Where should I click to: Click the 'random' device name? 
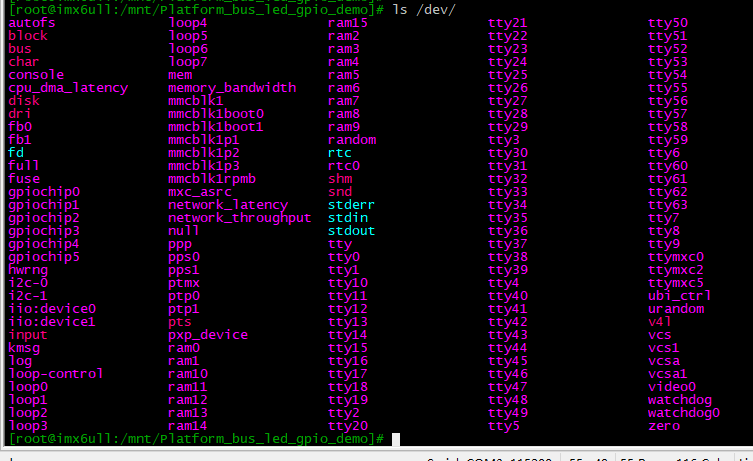352,140
